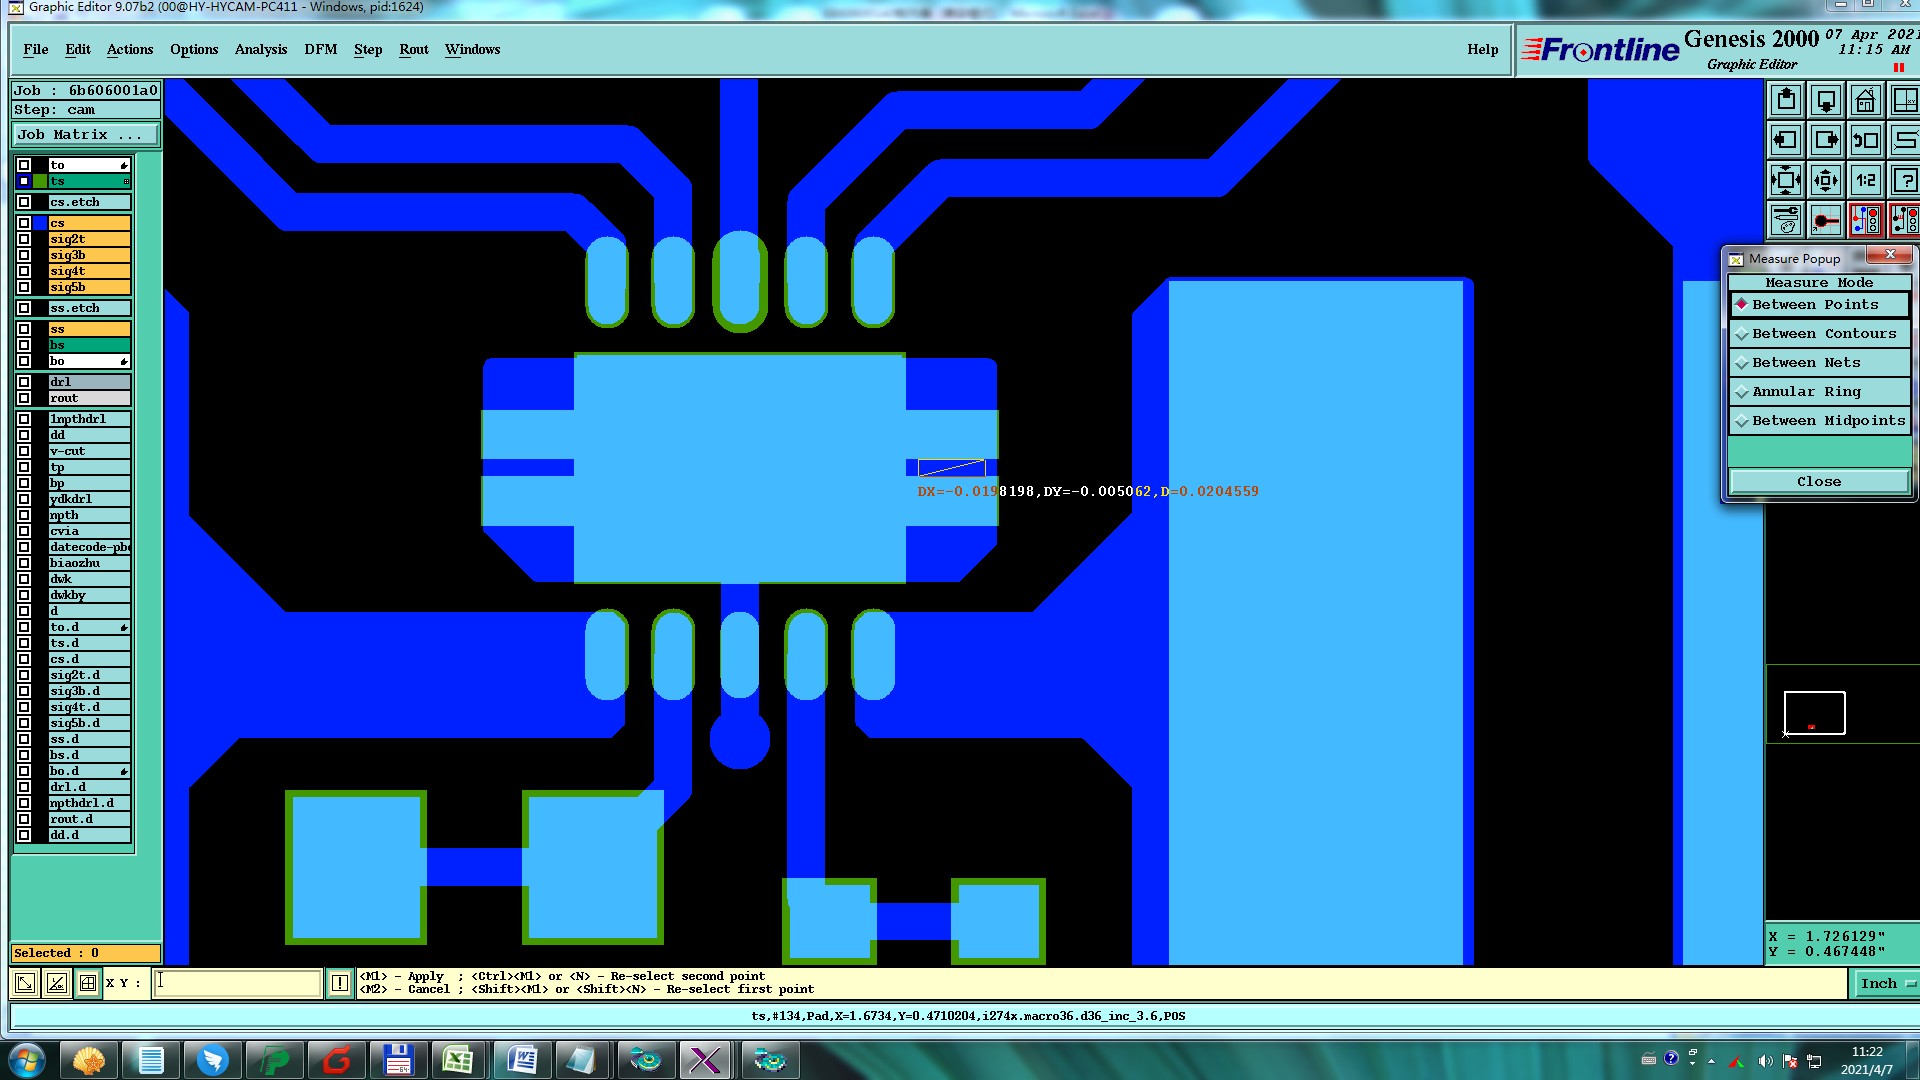Click Close in Measure Popup
The height and width of the screenshot is (1080, 1920).
1818,482
